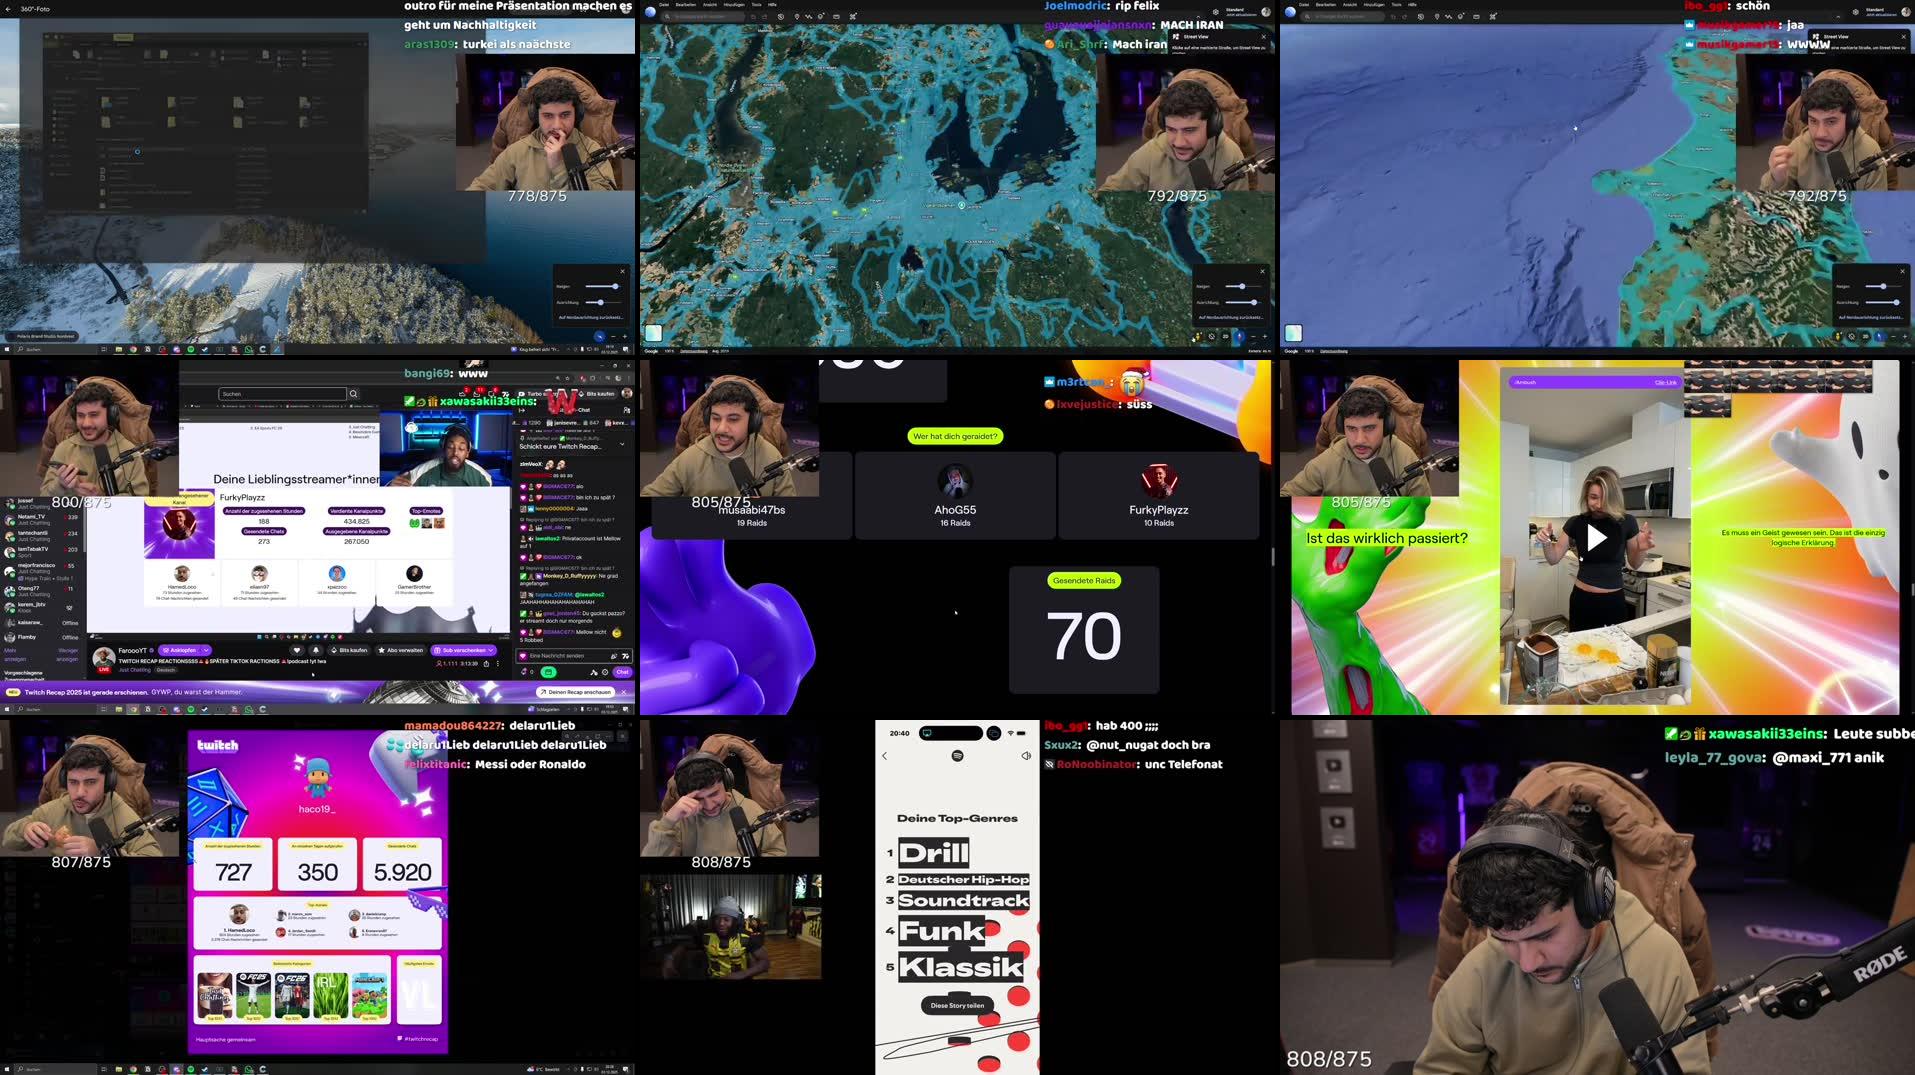Expand the Sub verschenken dropdown
Image resolution: width=1915 pixels, height=1075 pixels.
[x=492, y=650]
